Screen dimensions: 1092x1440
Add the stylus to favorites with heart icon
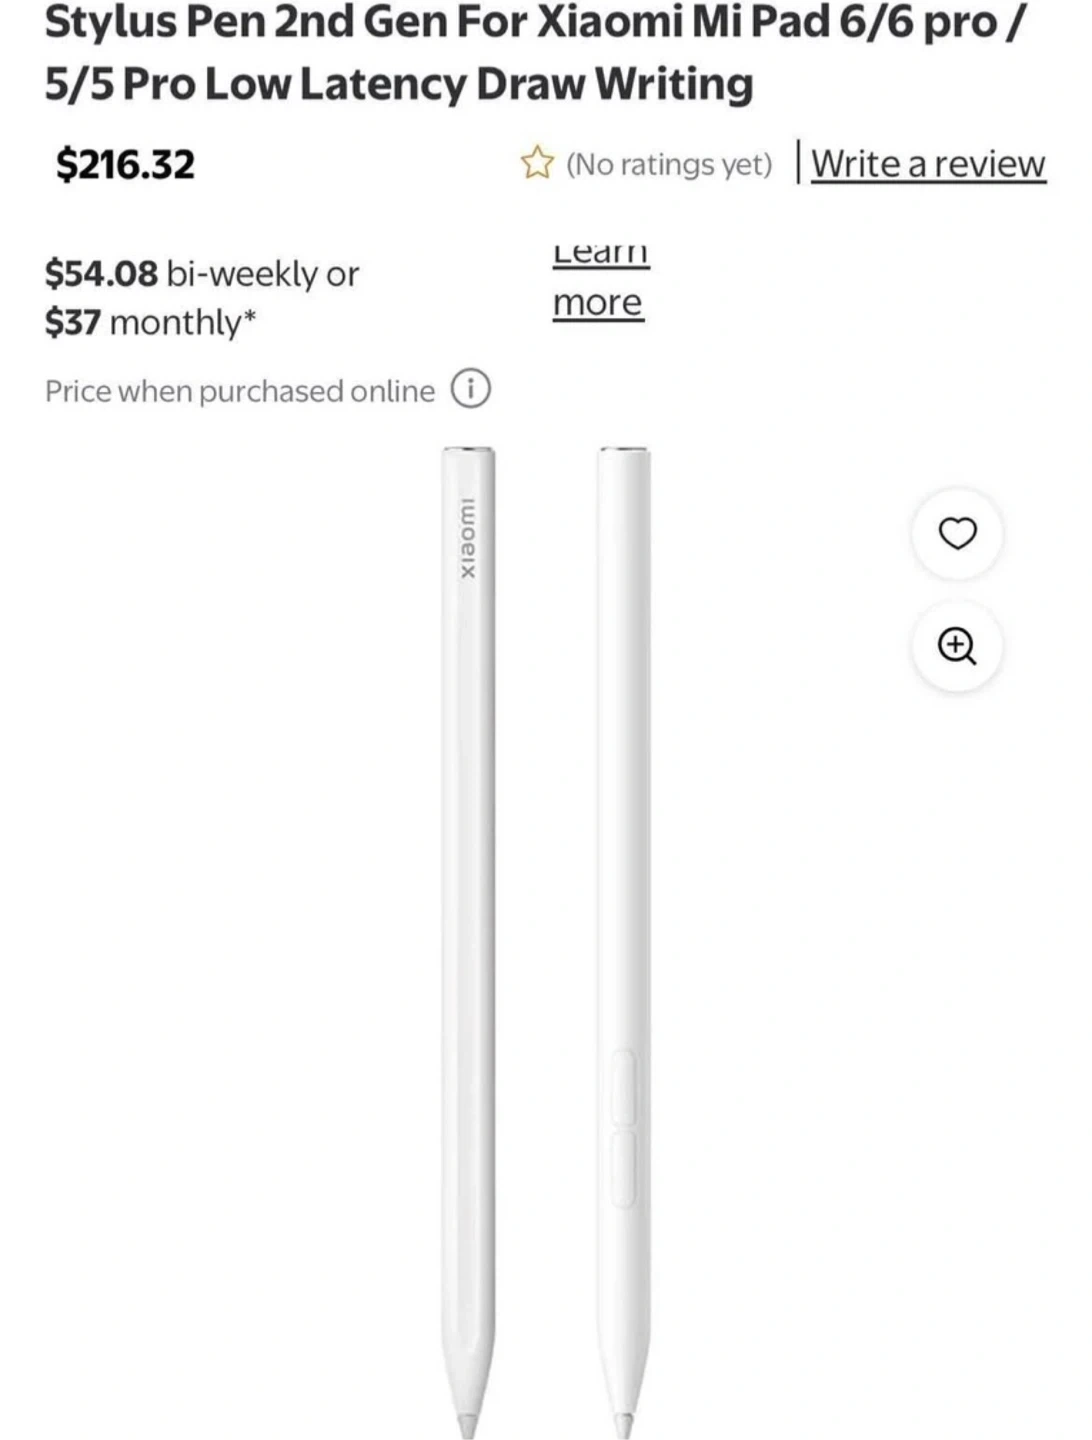[x=957, y=533]
